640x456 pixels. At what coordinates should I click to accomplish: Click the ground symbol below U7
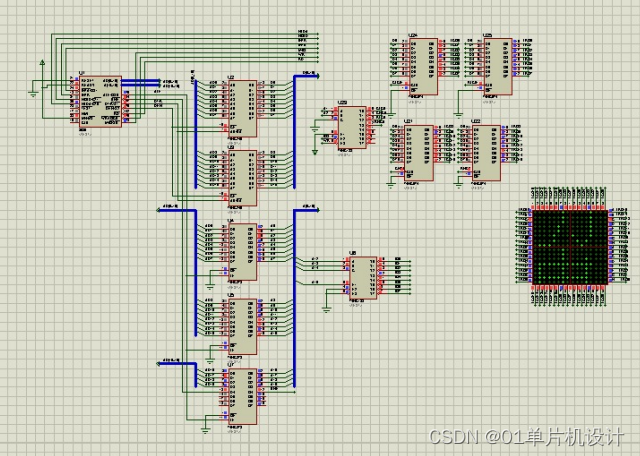(205, 430)
